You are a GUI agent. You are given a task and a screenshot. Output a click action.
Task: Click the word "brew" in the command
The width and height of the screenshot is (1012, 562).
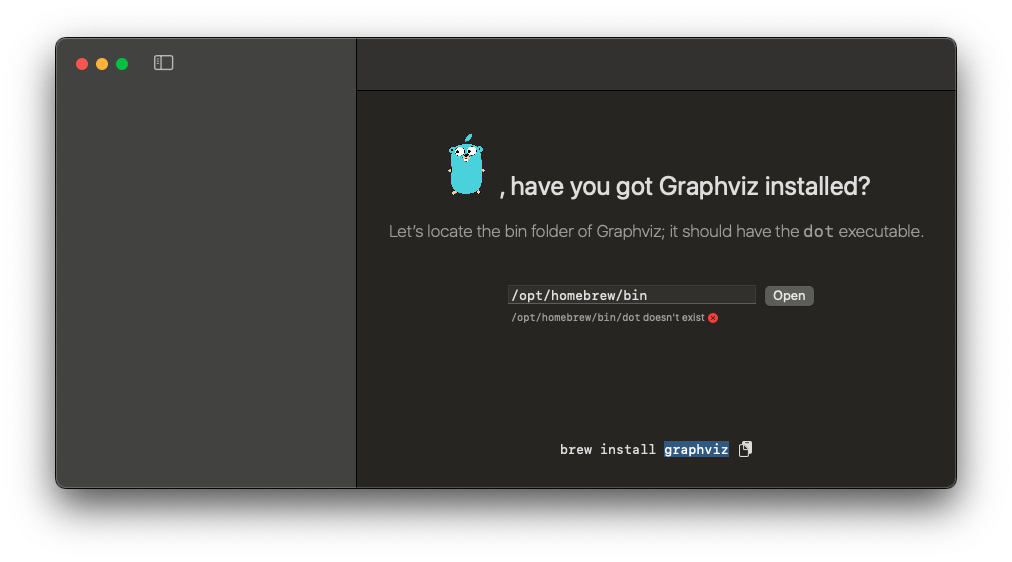576,450
